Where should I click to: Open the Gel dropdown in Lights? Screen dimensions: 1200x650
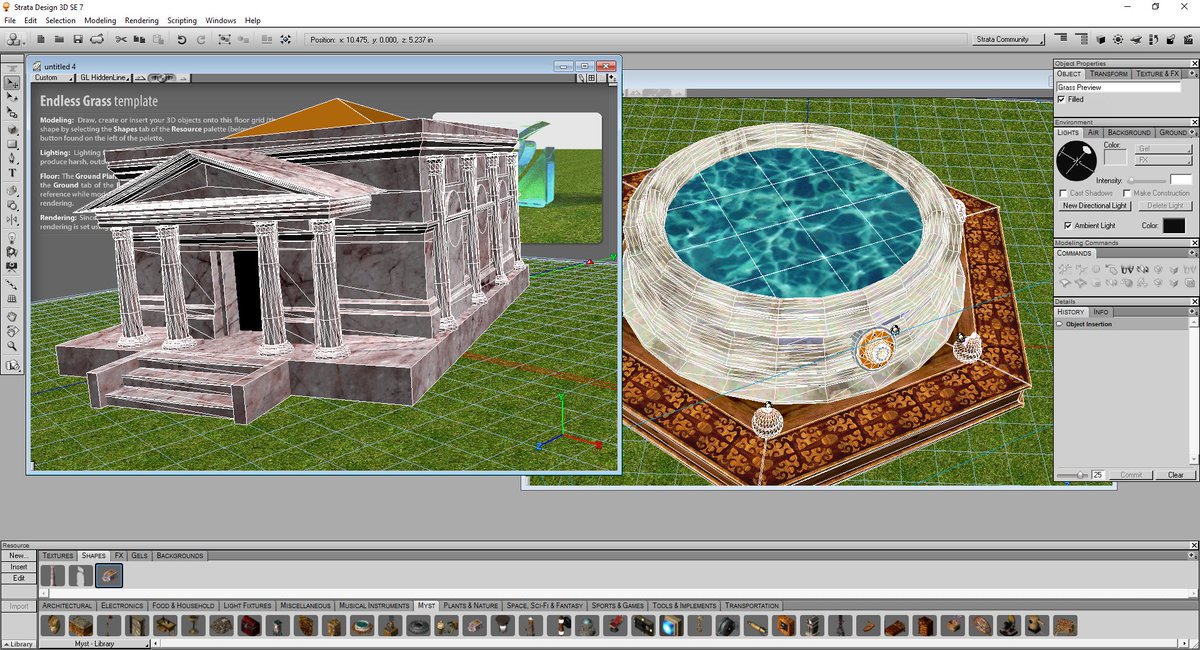[x=1164, y=148]
